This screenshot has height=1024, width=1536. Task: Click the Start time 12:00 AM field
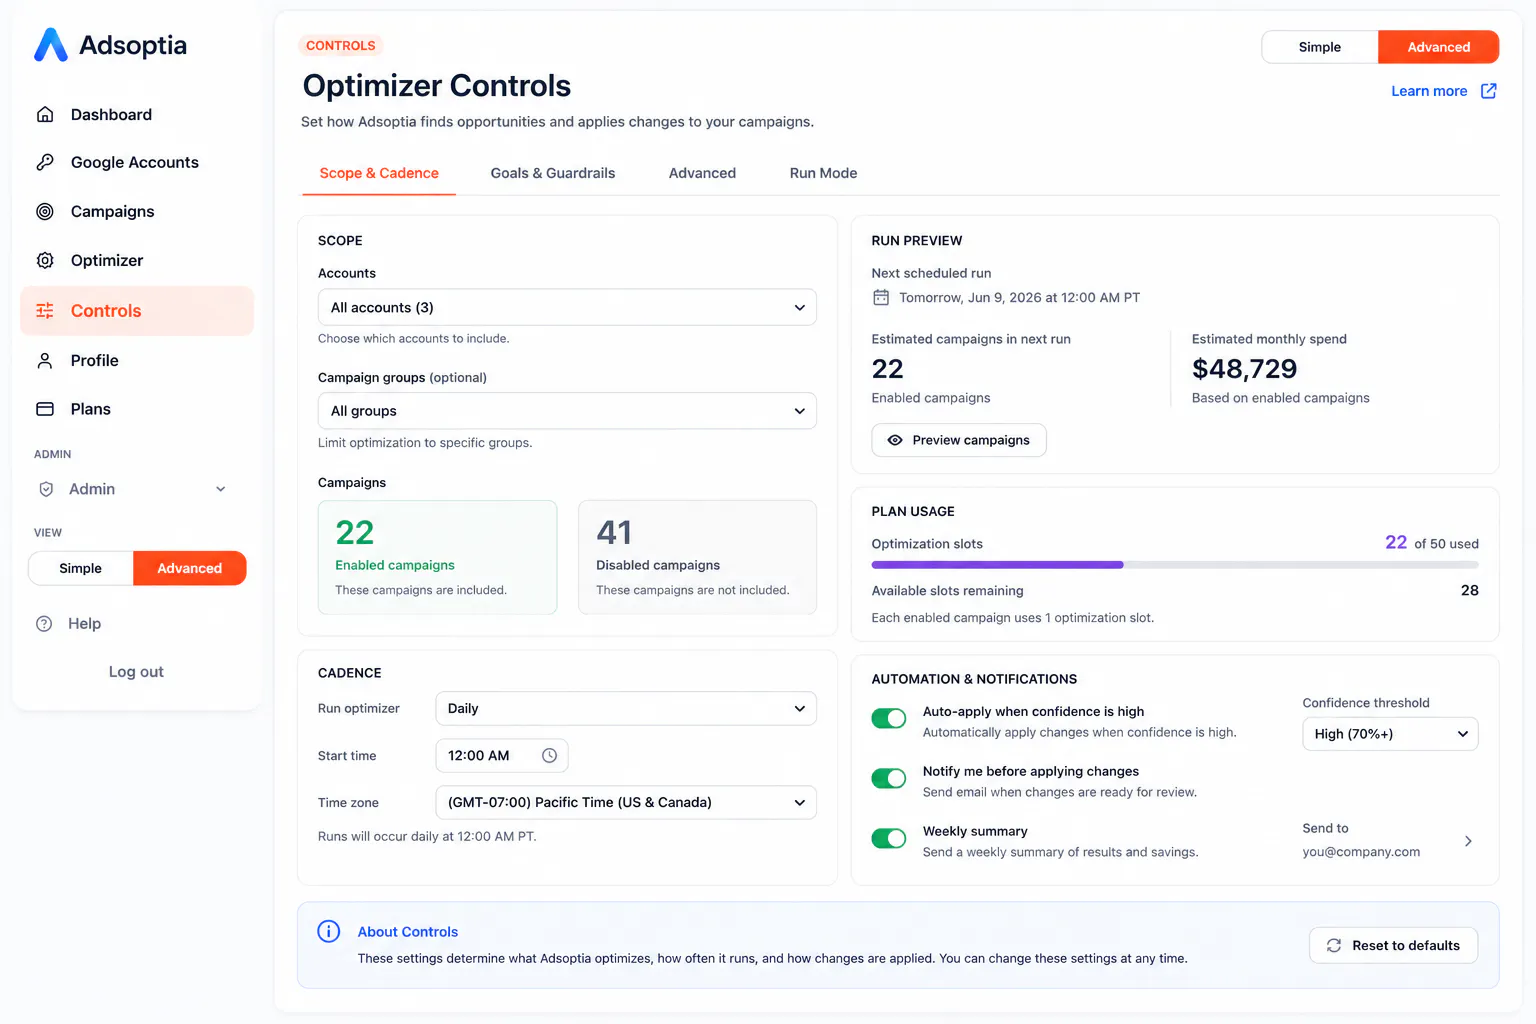[x=502, y=755]
